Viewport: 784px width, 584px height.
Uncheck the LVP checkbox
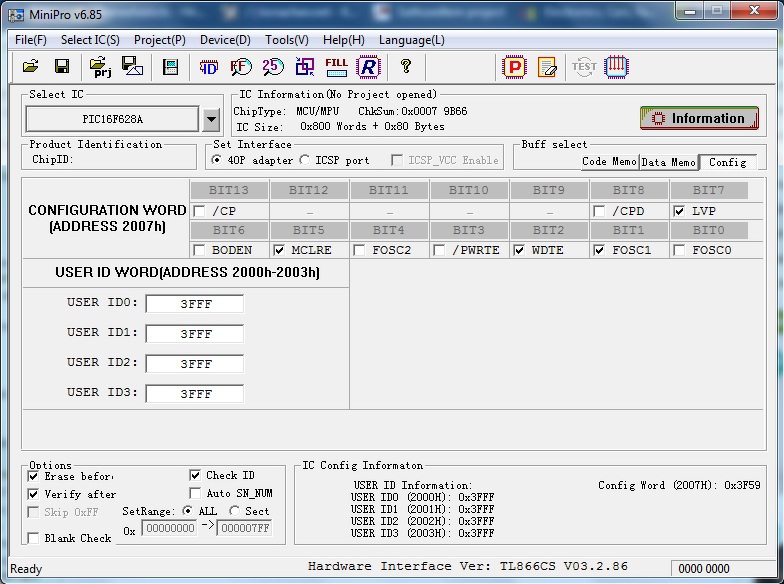679,211
